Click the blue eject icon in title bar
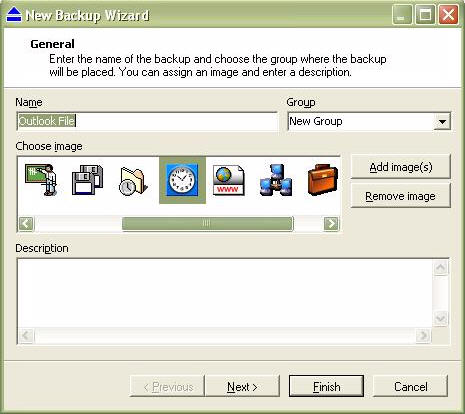This screenshot has width=465, height=414. point(14,15)
